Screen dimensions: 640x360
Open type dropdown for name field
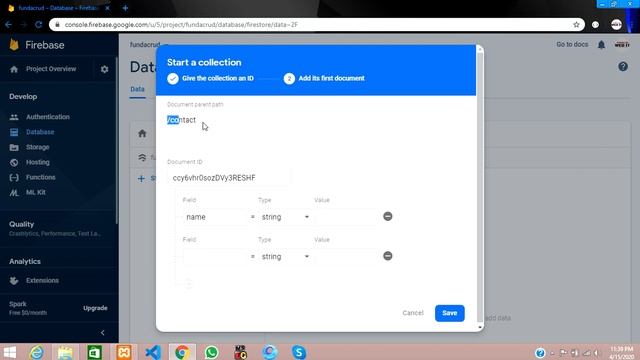(x=285, y=217)
